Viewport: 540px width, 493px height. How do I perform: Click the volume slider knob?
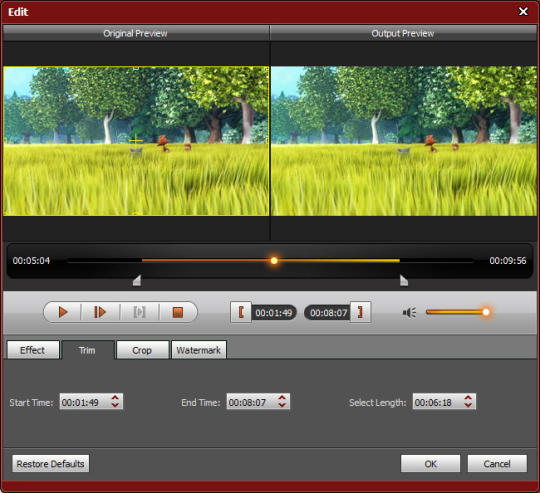point(486,312)
